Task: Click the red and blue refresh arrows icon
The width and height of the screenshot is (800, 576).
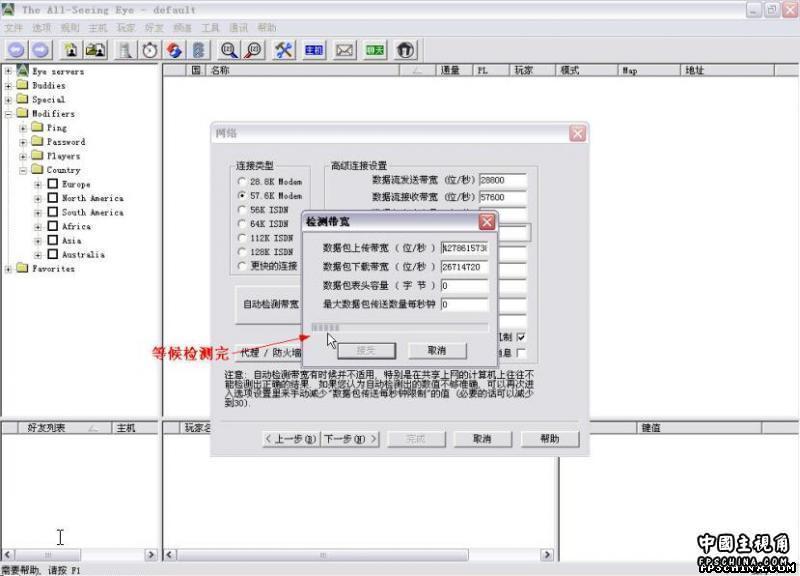Action: click(174, 50)
